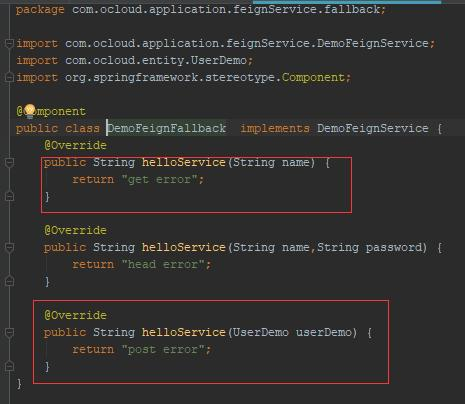Collapse the helloService(String name) method via gutter
The width and height of the screenshot is (465, 404).
point(9,162)
